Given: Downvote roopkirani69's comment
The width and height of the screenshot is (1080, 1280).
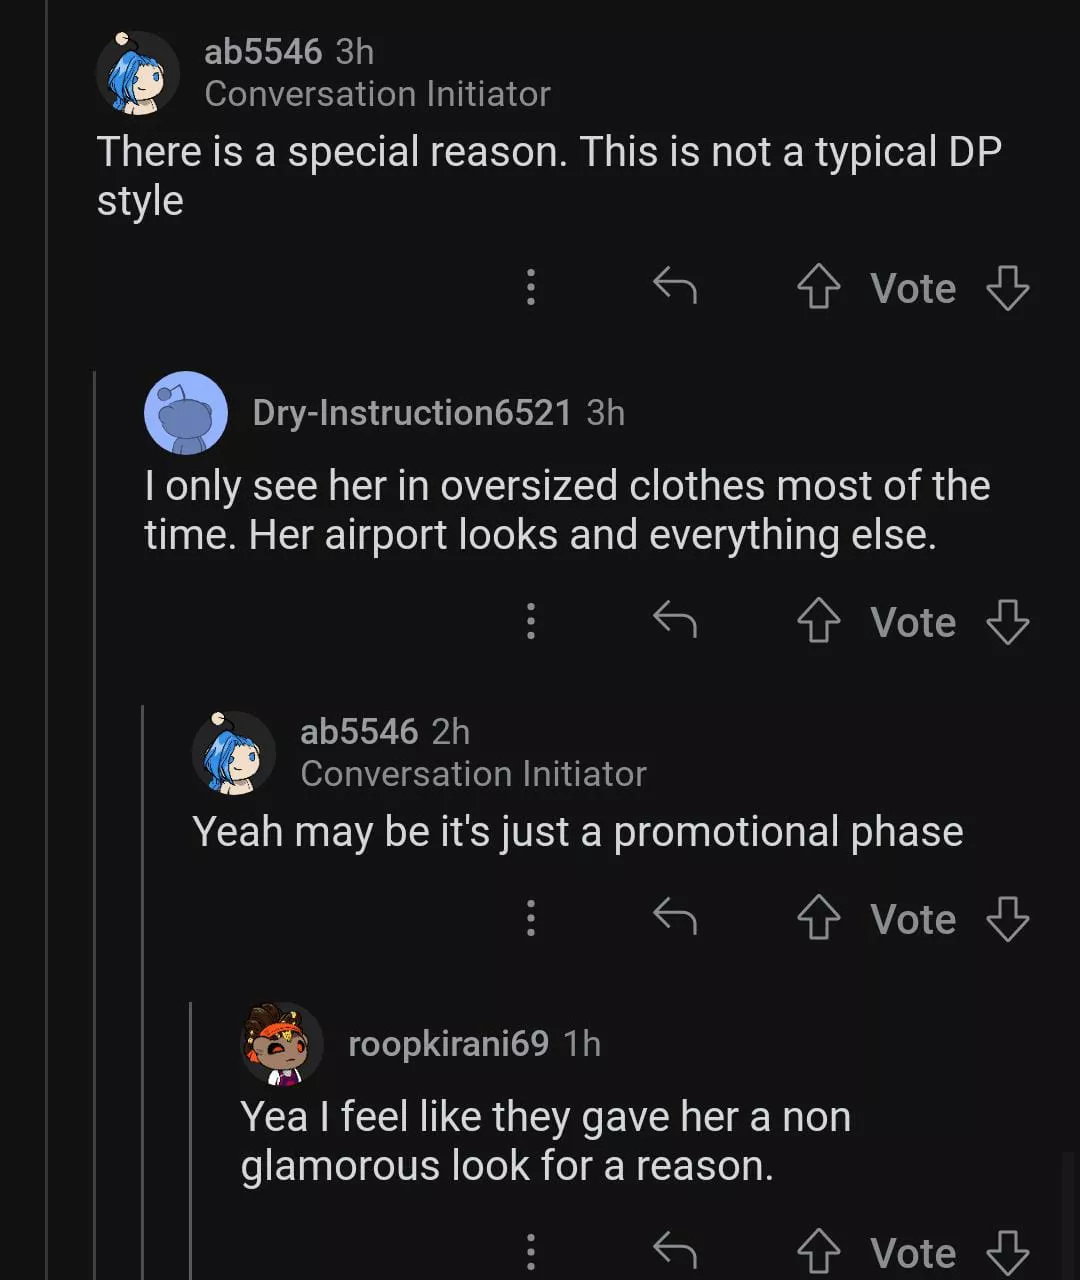Looking at the screenshot, I should coord(1007,1252).
